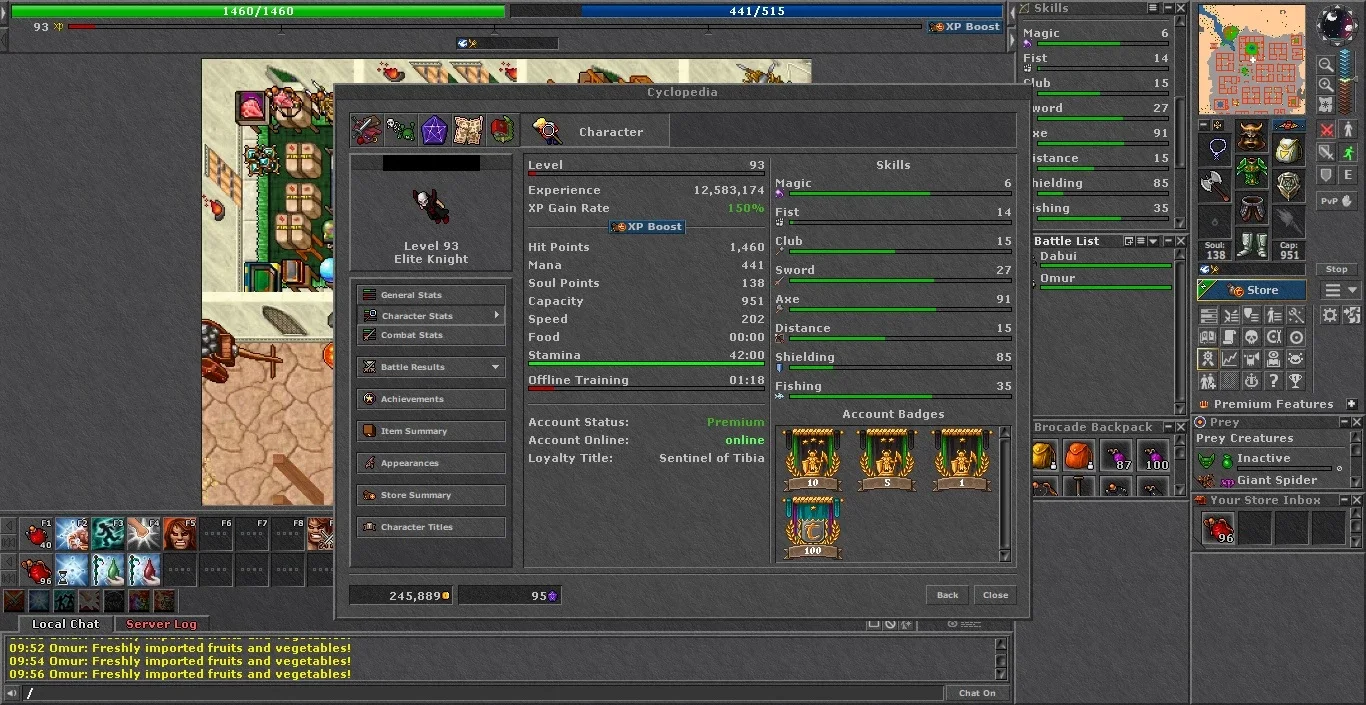This screenshot has width=1366, height=705.
Task: Click the XP Boost button in top bar
Action: pyautogui.click(x=965, y=27)
